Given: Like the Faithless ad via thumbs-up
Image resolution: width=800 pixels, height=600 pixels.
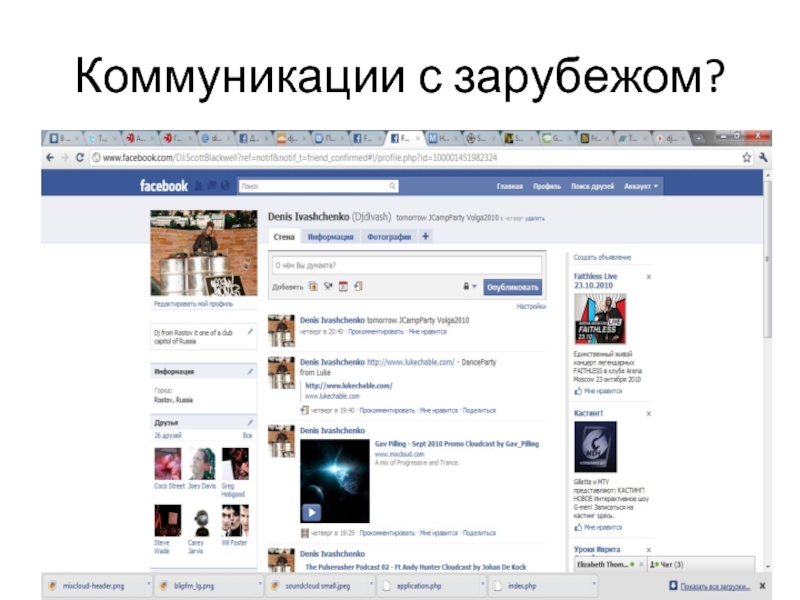Looking at the screenshot, I should coord(578,391).
